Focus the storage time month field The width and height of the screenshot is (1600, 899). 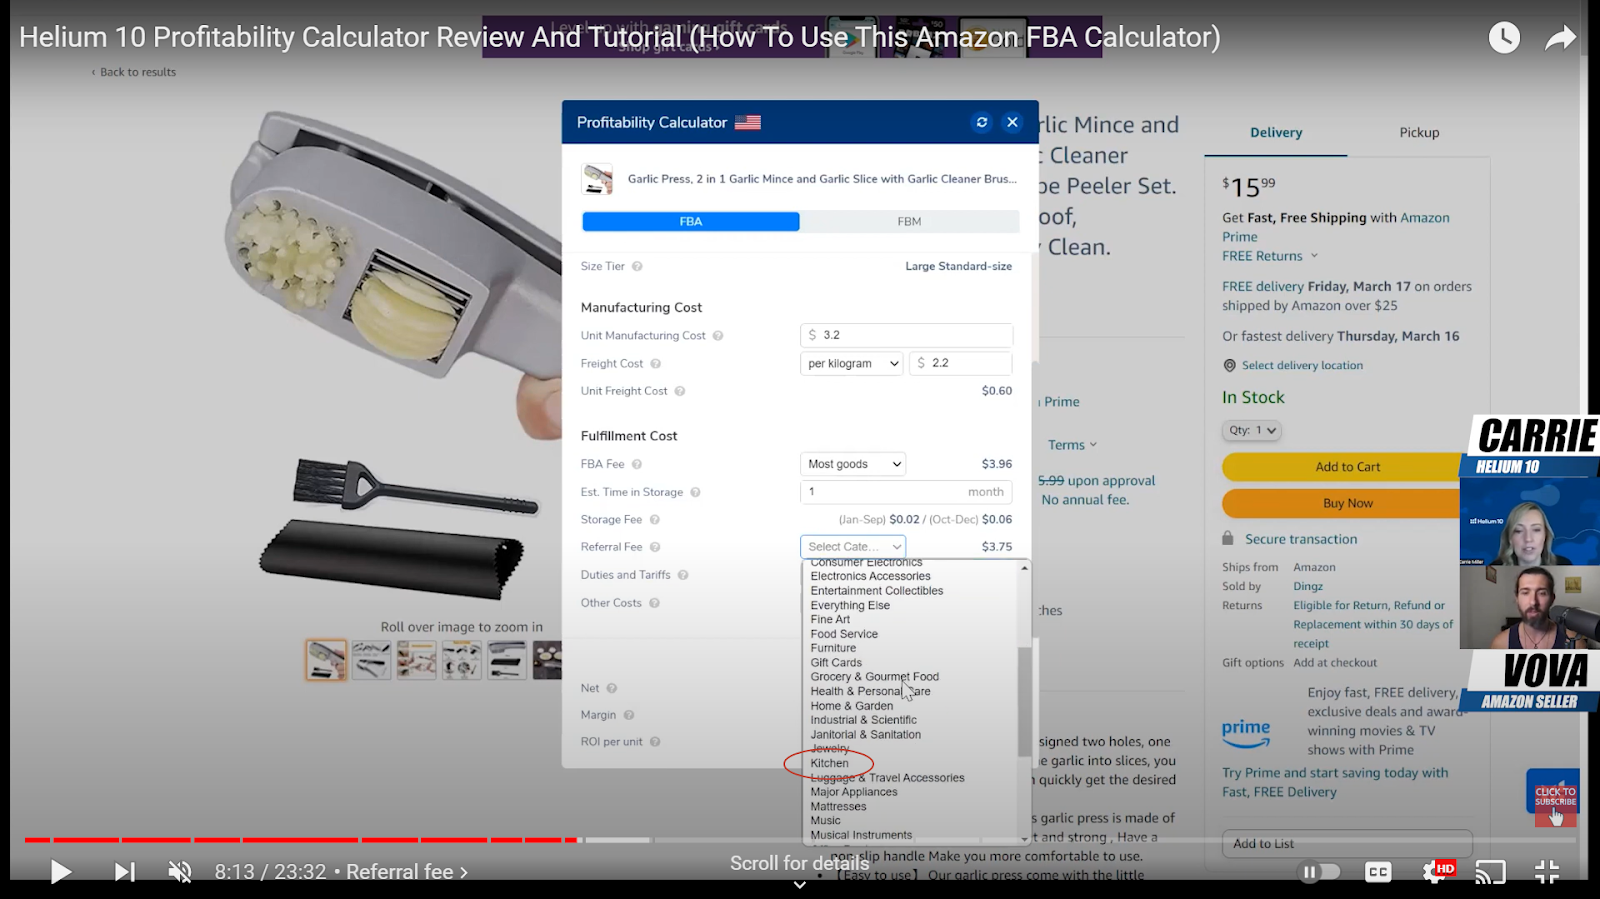point(906,492)
